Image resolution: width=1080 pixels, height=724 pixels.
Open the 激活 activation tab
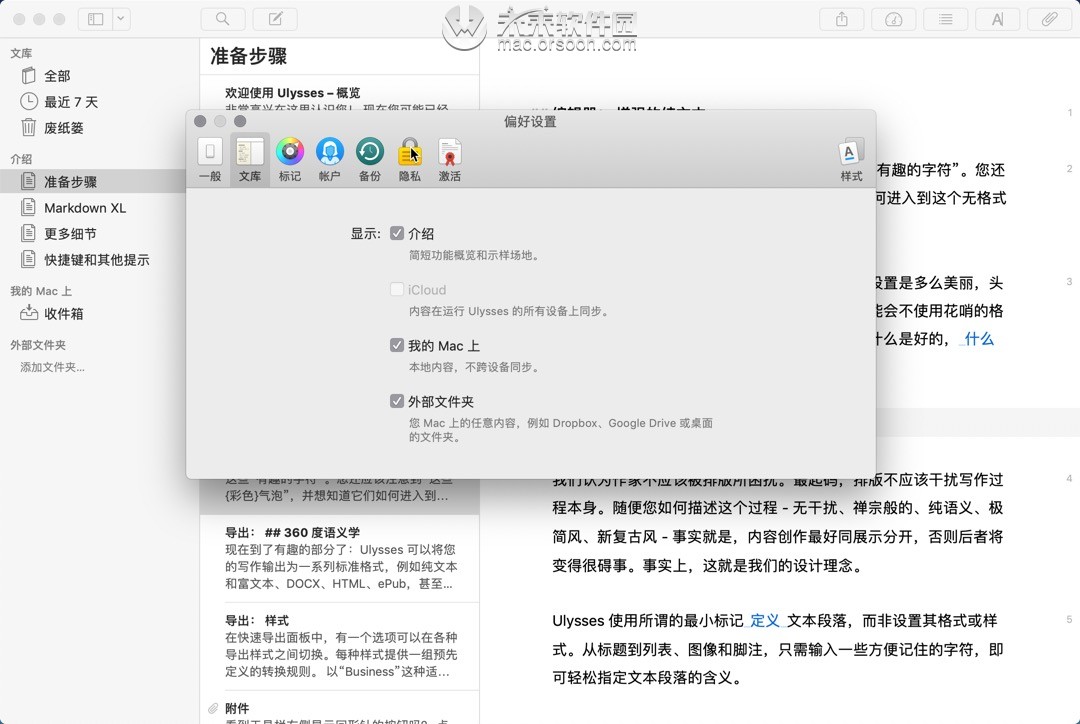point(450,159)
